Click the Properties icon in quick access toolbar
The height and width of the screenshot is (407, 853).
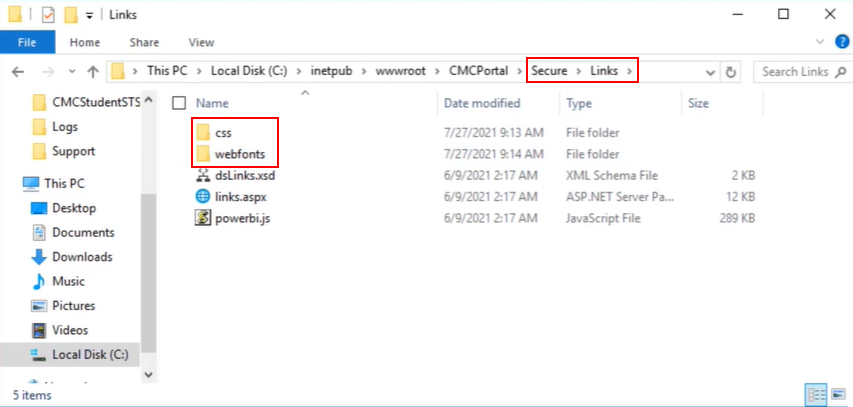pos(46,14)
